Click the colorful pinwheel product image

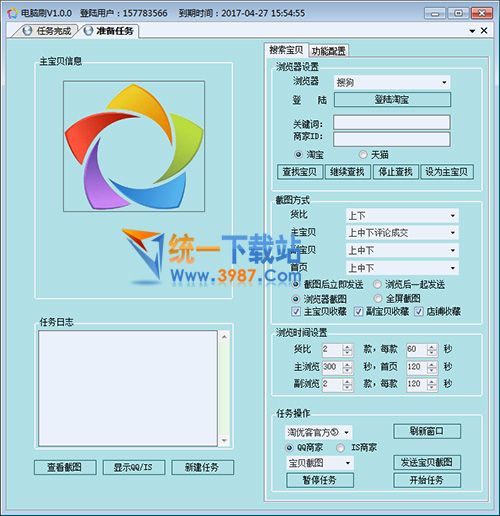[x=134, y=146]
